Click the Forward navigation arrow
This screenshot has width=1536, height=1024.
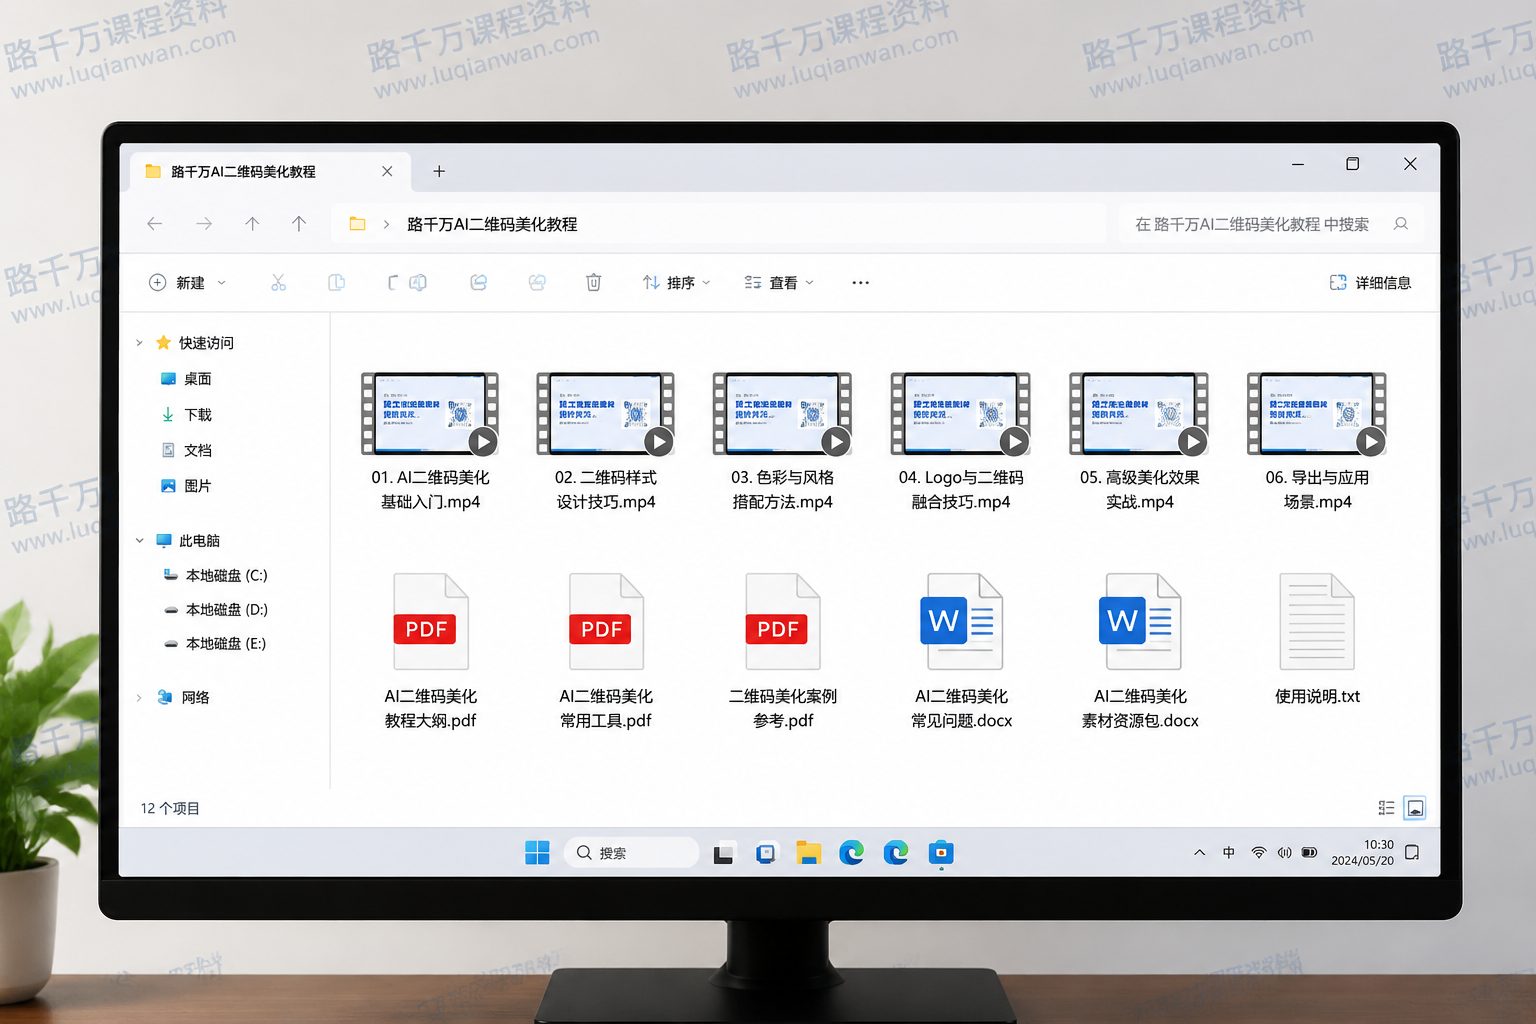(204, 224)
